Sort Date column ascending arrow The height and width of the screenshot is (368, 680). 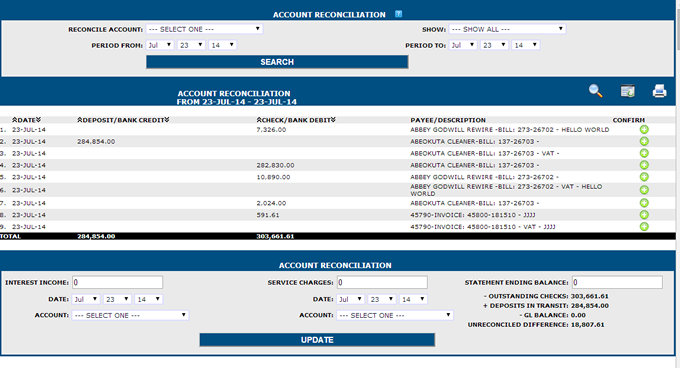click(x=15, y=120)
